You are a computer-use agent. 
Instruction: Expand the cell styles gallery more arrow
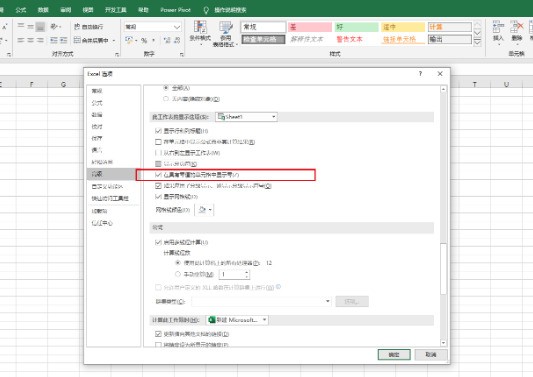point(477,42)
